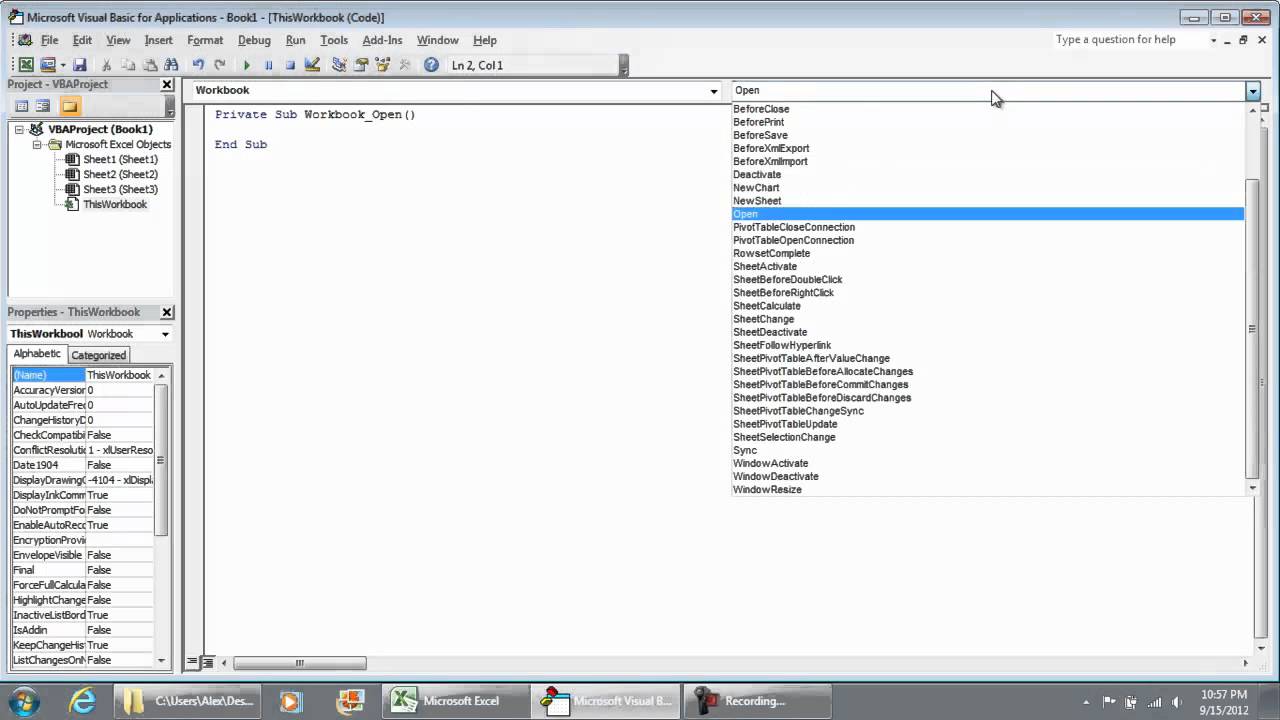Switch to the Categorized properties tab
The height and width of the screenshot is (720, 1280).
[x=98, y=355]
